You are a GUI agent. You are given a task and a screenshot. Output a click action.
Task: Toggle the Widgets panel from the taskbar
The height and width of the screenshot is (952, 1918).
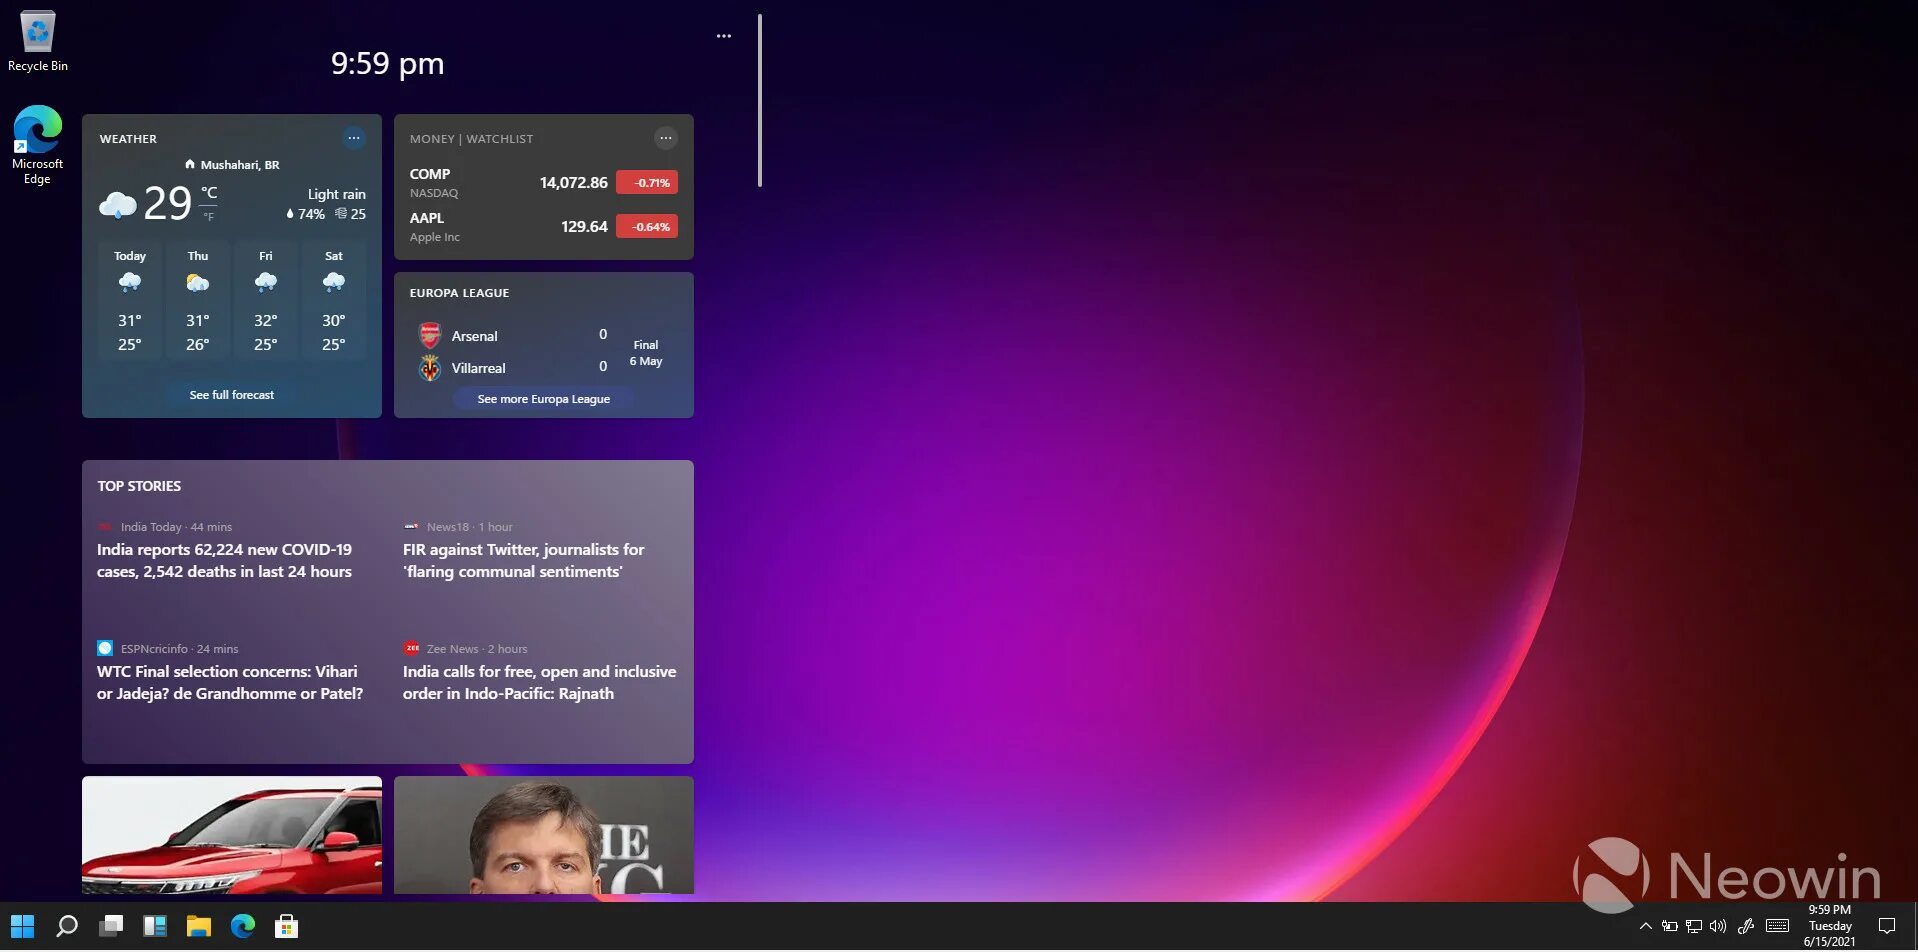pos(155,927)
